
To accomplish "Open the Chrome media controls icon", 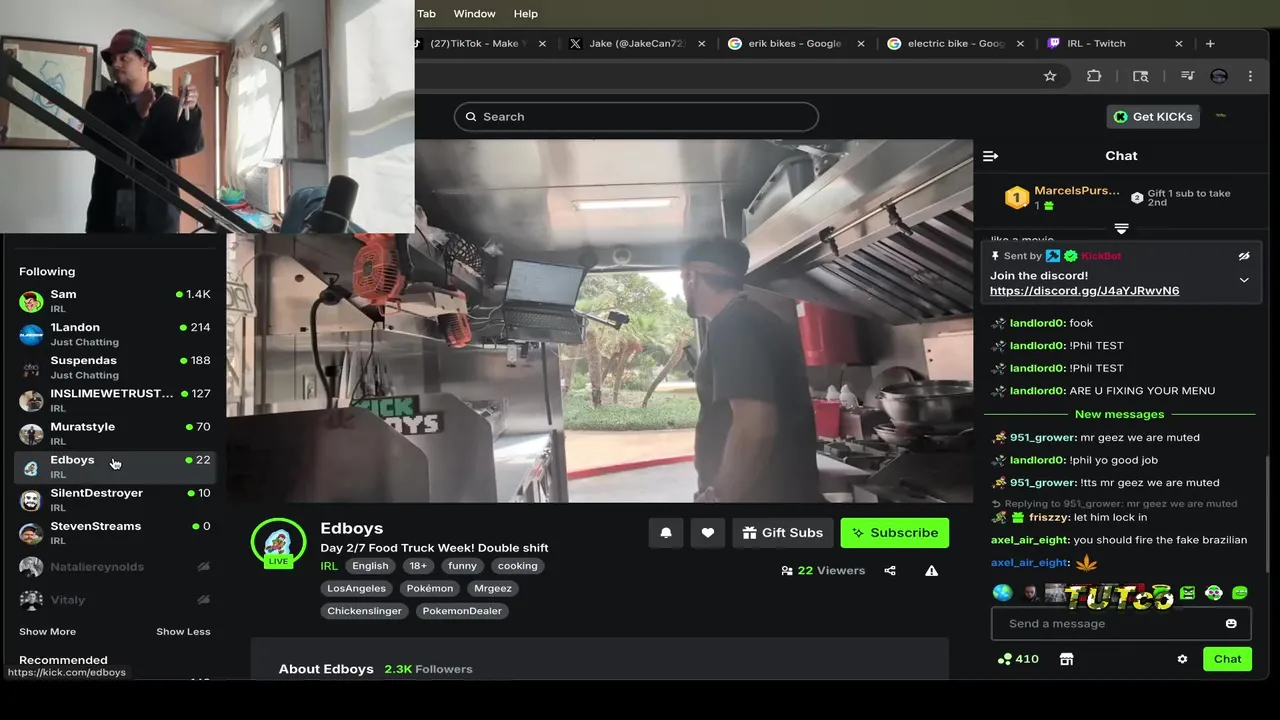I will [1187, 76].
